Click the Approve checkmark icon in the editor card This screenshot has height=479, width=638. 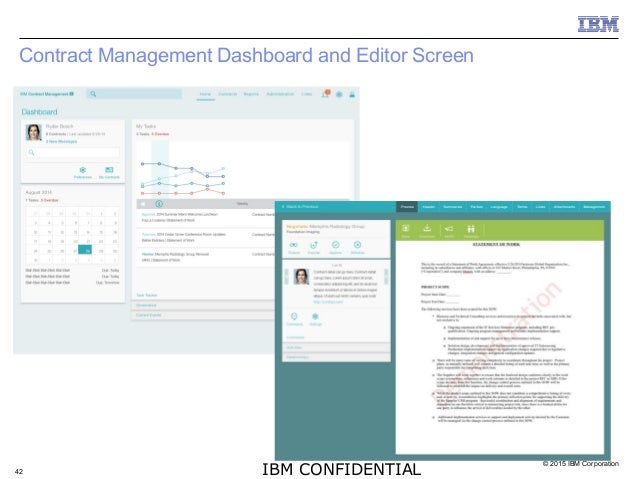pyautogui.click(x=336, y=245)
